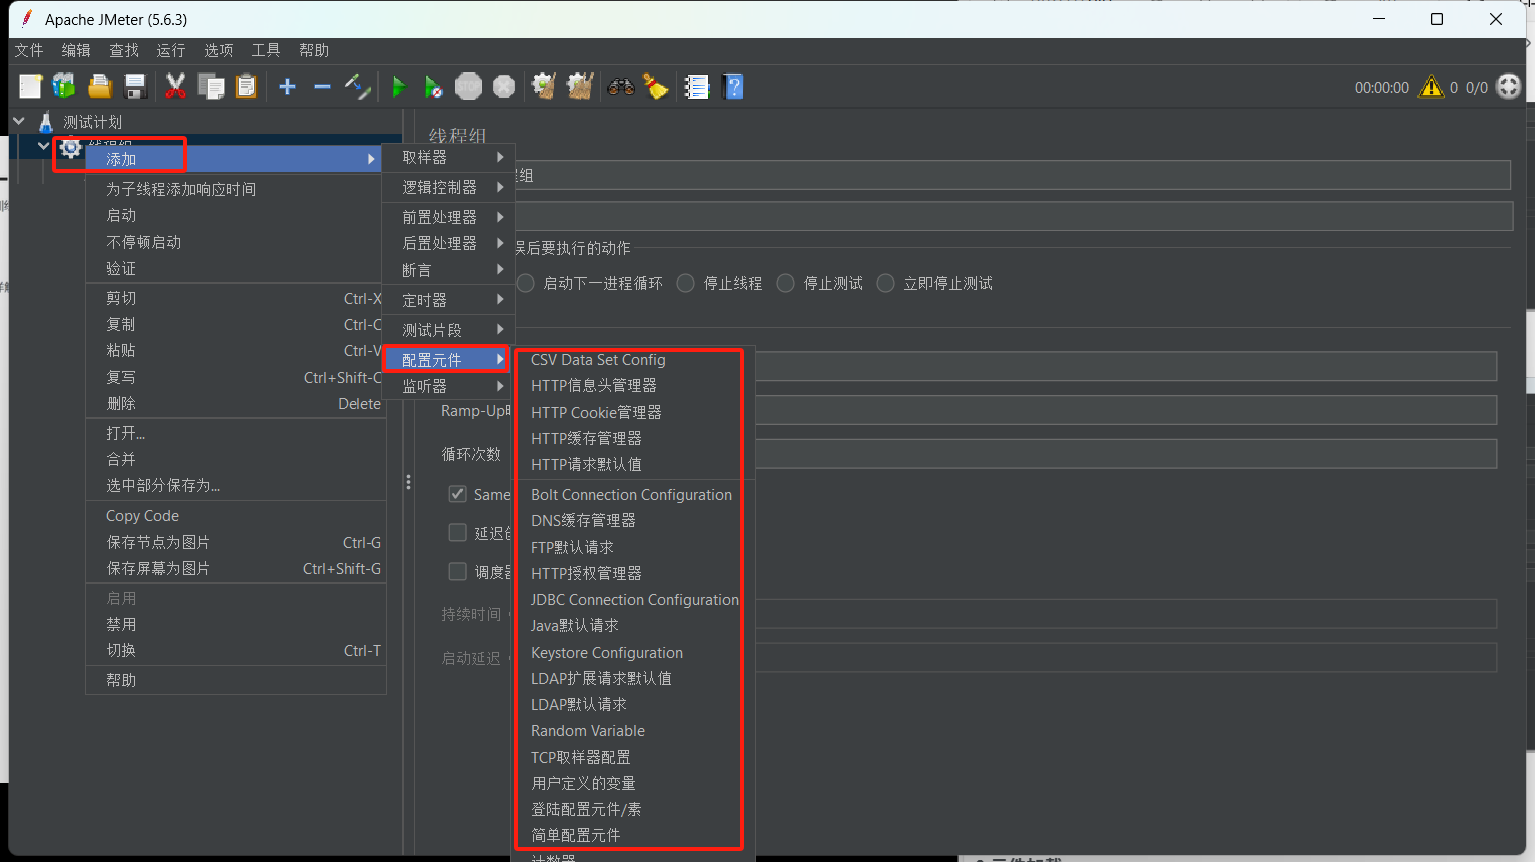Click Start no pauses icon
The width and height of the screenshot is (1535, 862).
coord(433,87)
